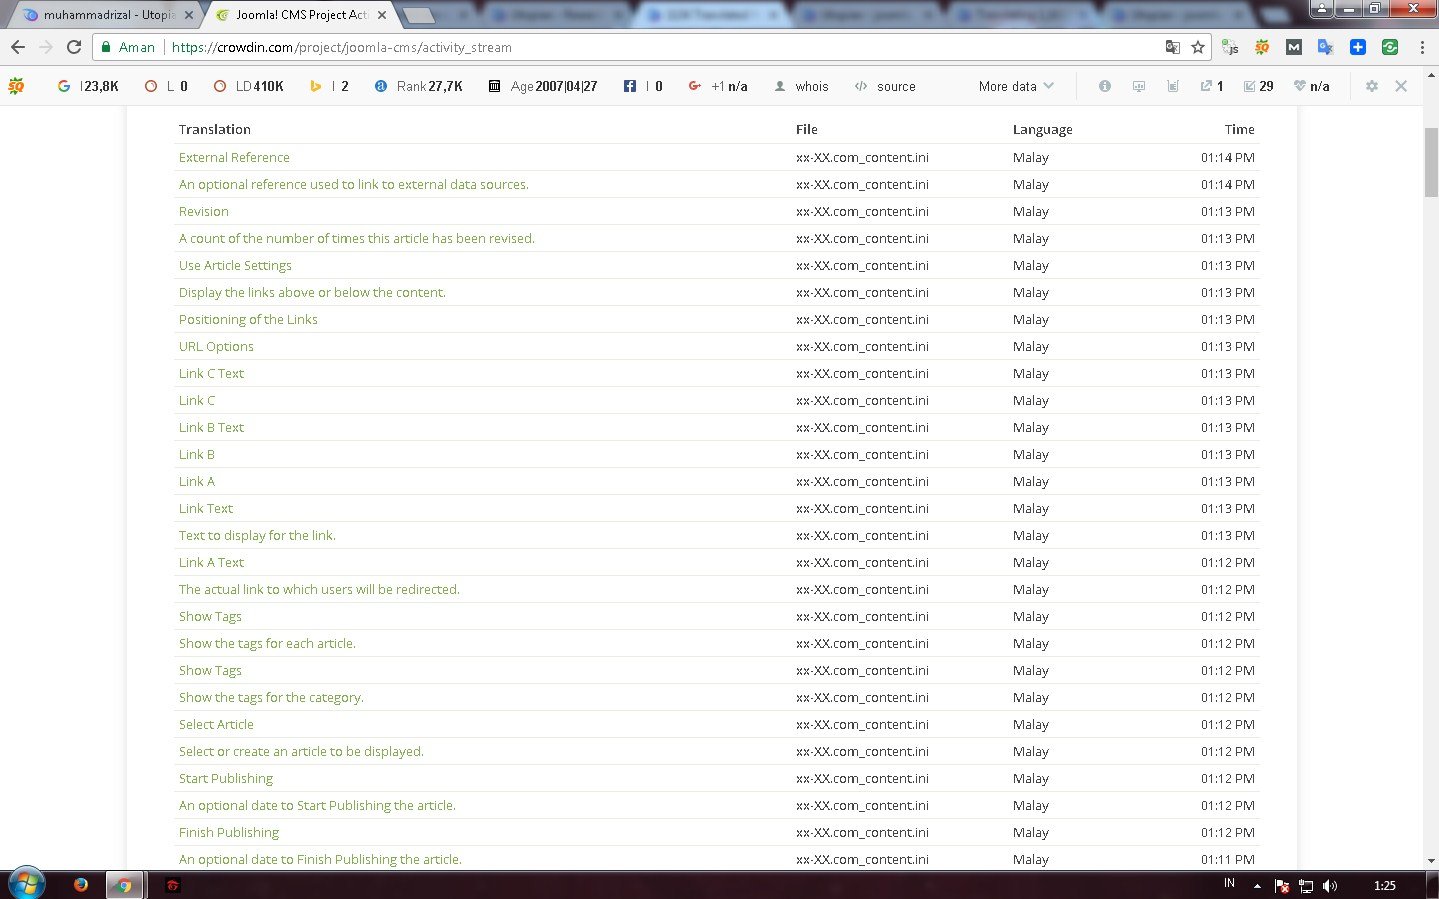The image size is (1439, 899).
Task: Click the Age 2007|04|27 archive entry
Action: [x=554, y=86]
